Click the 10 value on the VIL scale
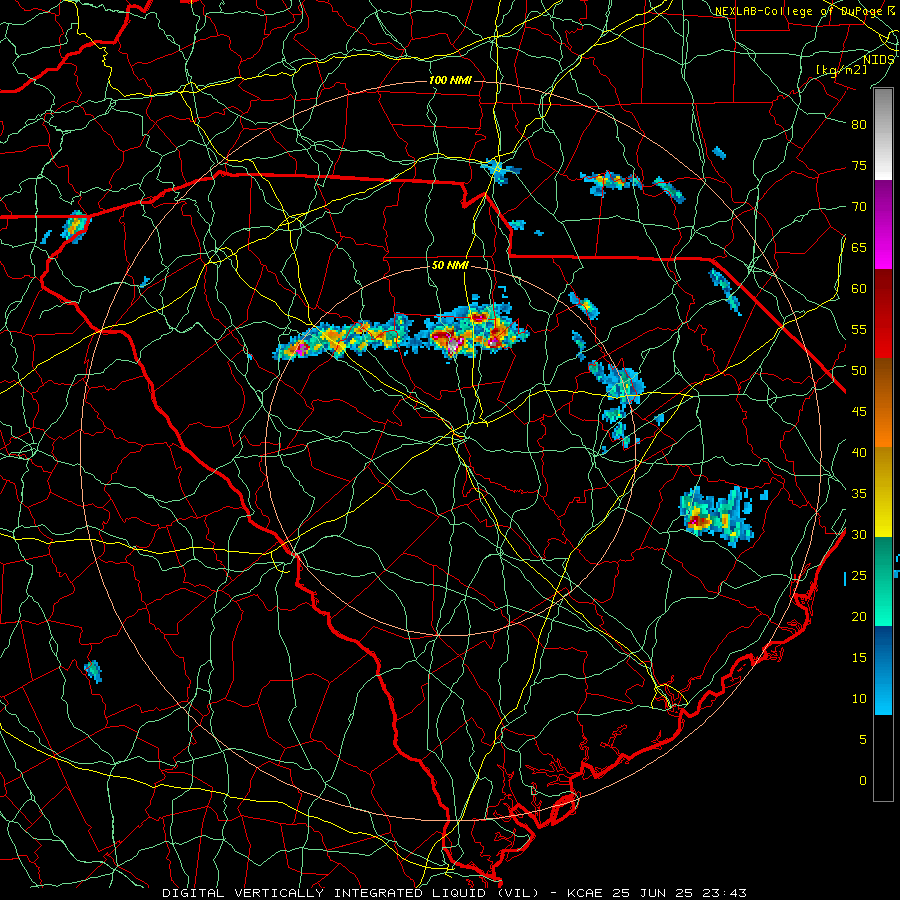The height and width of the screenshot is (900, 900). pos(859,699)
